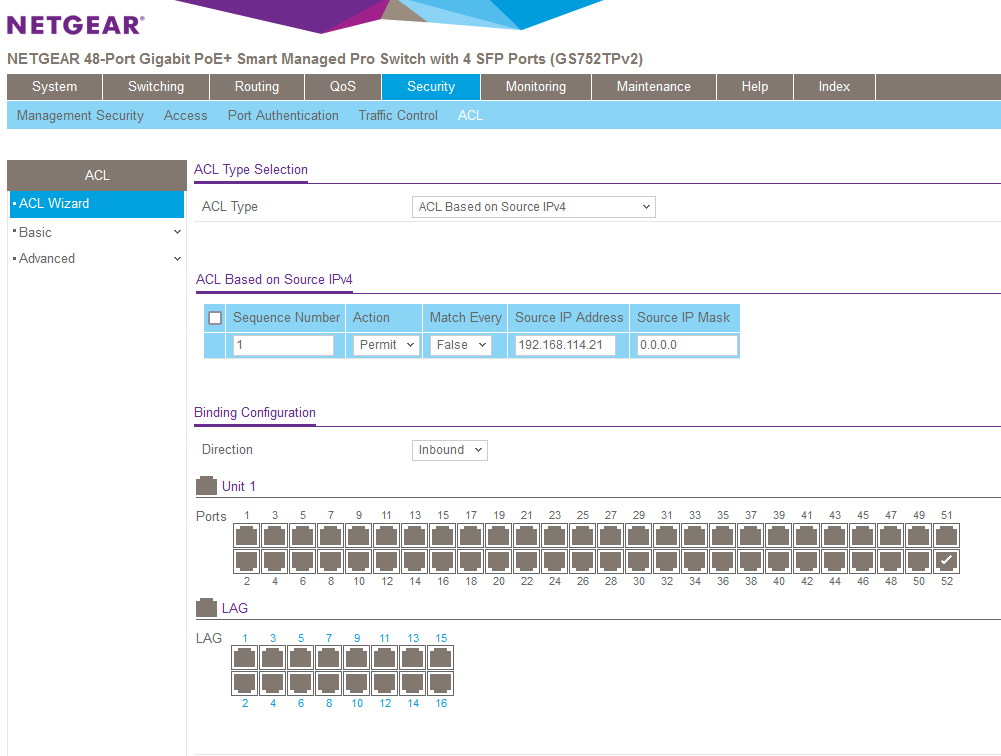Screen dimensions: 1001x756
Task: Open the Action Permit dropdown
Action: [x=386, y=345]
